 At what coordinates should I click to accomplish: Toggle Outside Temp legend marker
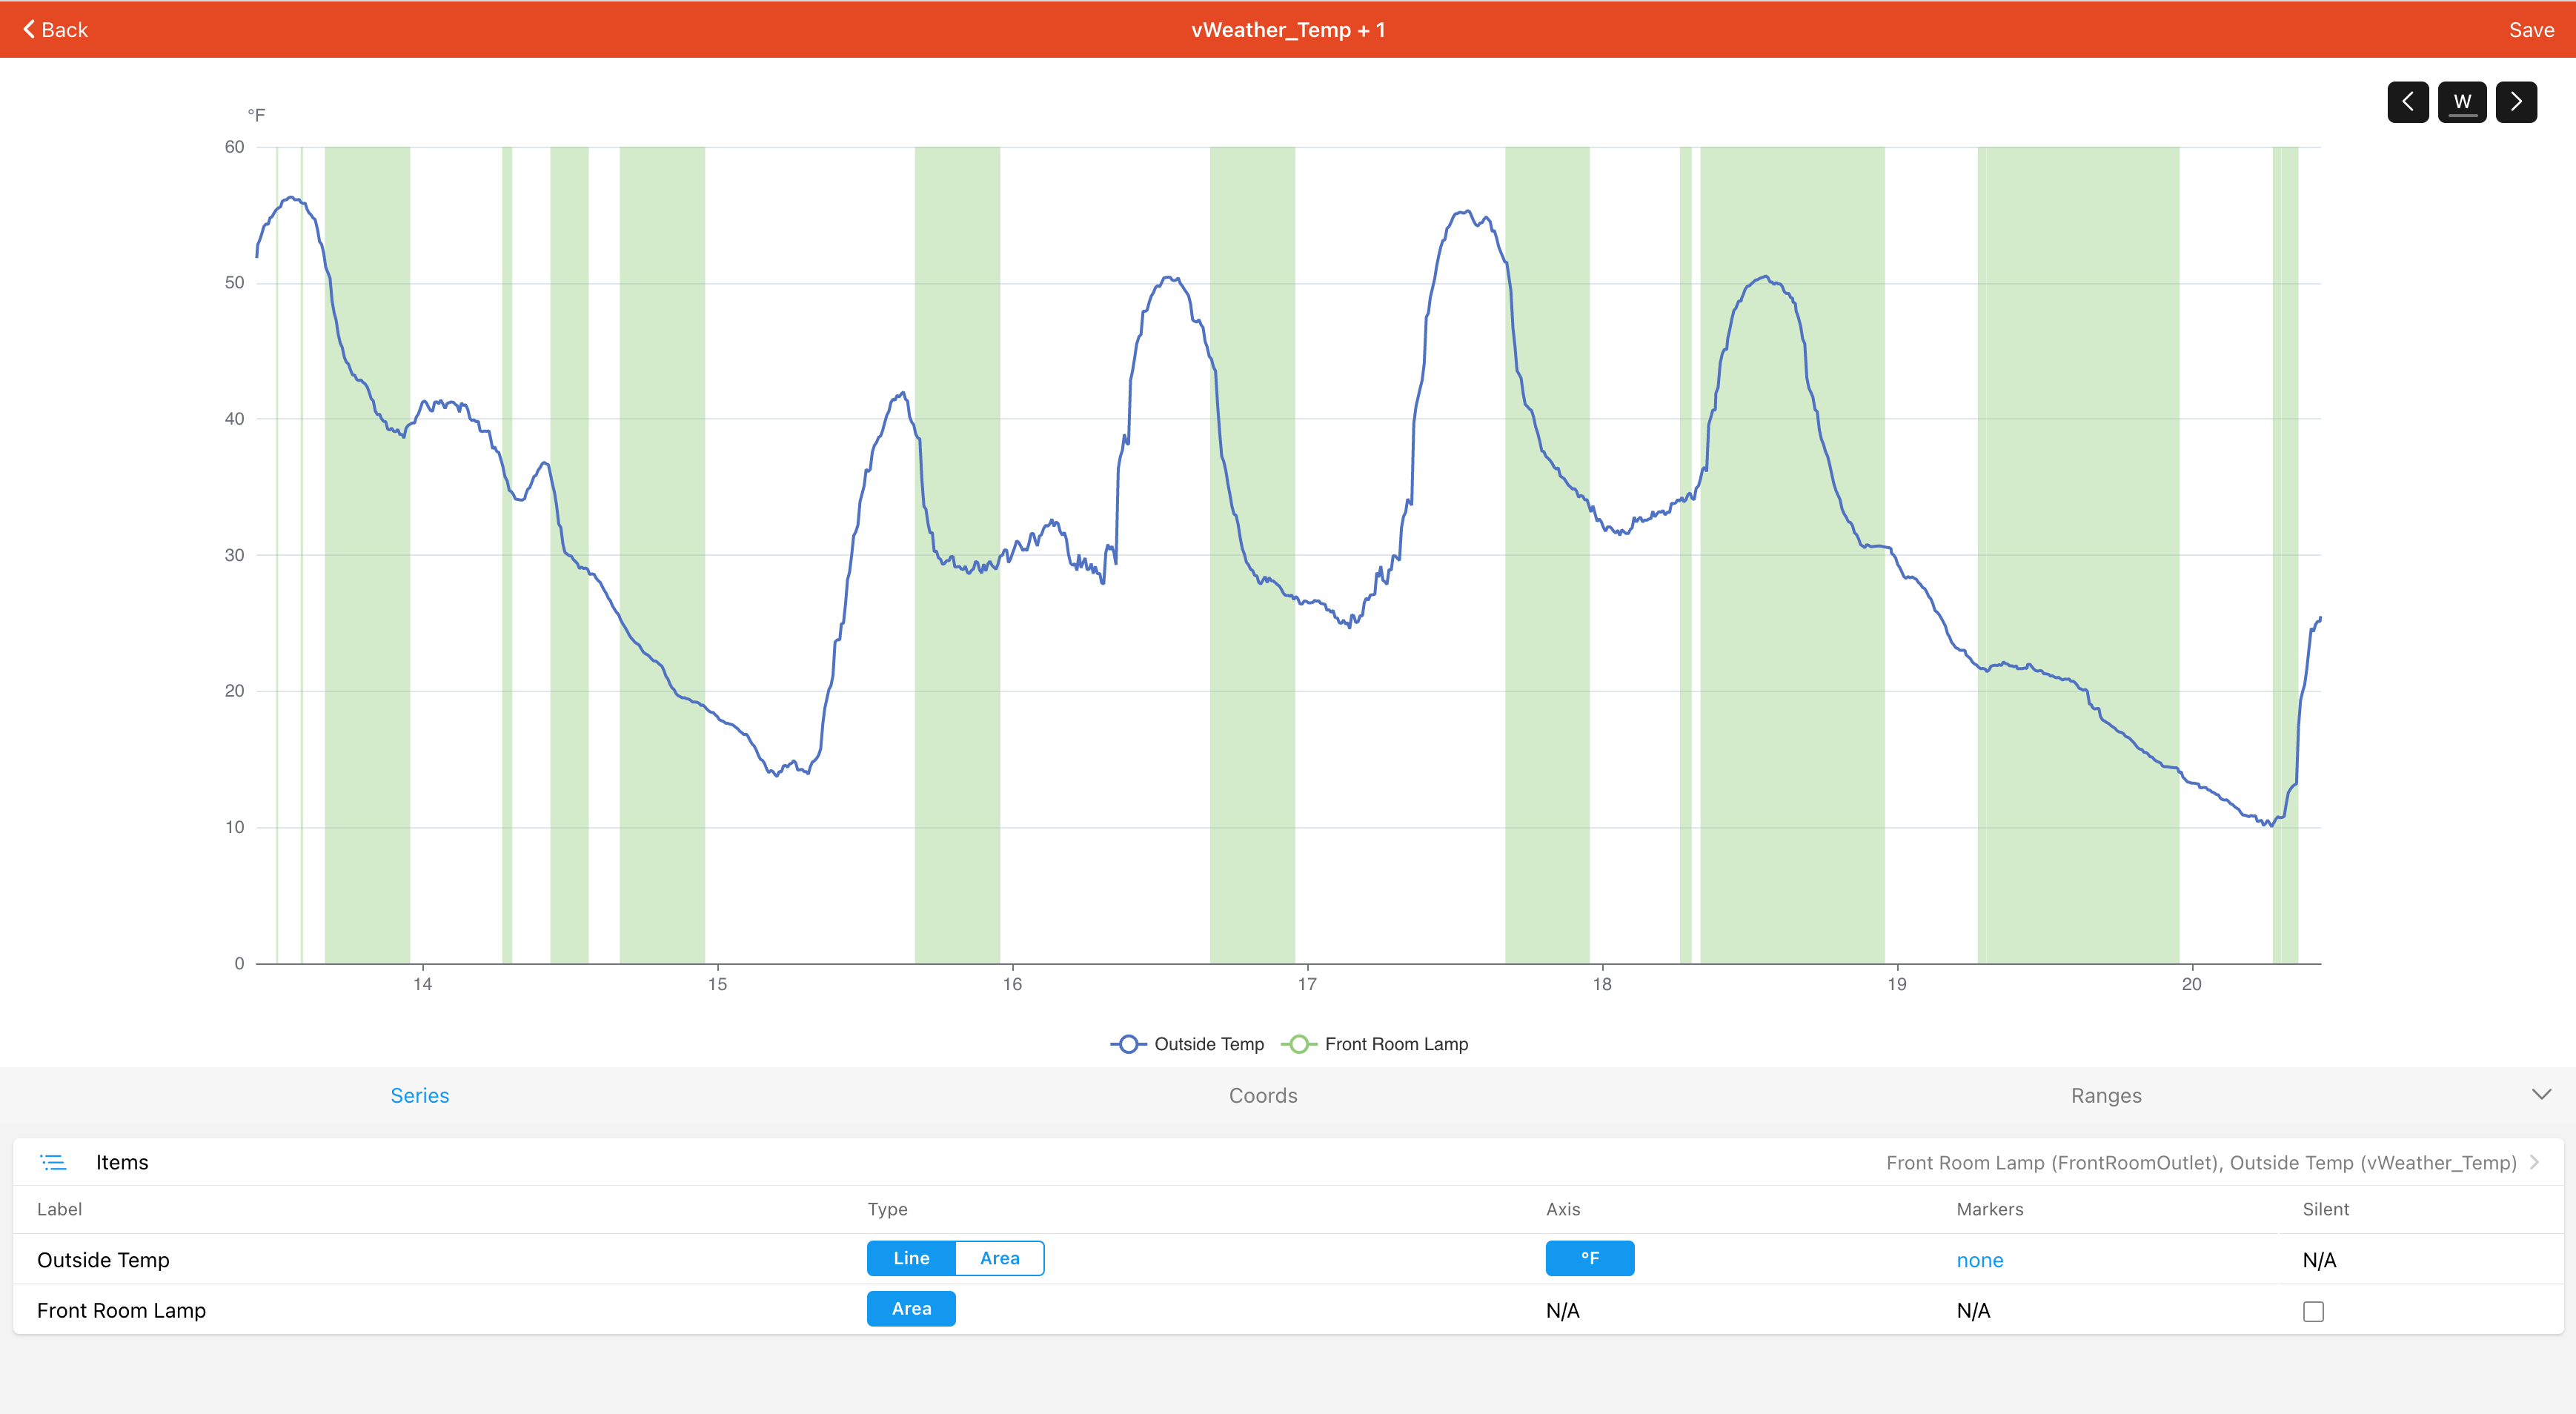tap(1128, 1044)
